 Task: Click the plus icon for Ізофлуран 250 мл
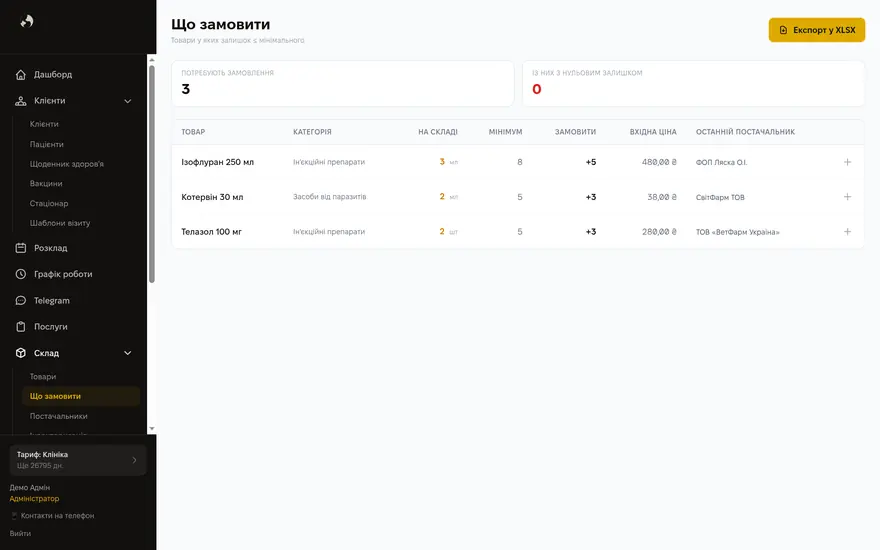[x=847, y=162]
